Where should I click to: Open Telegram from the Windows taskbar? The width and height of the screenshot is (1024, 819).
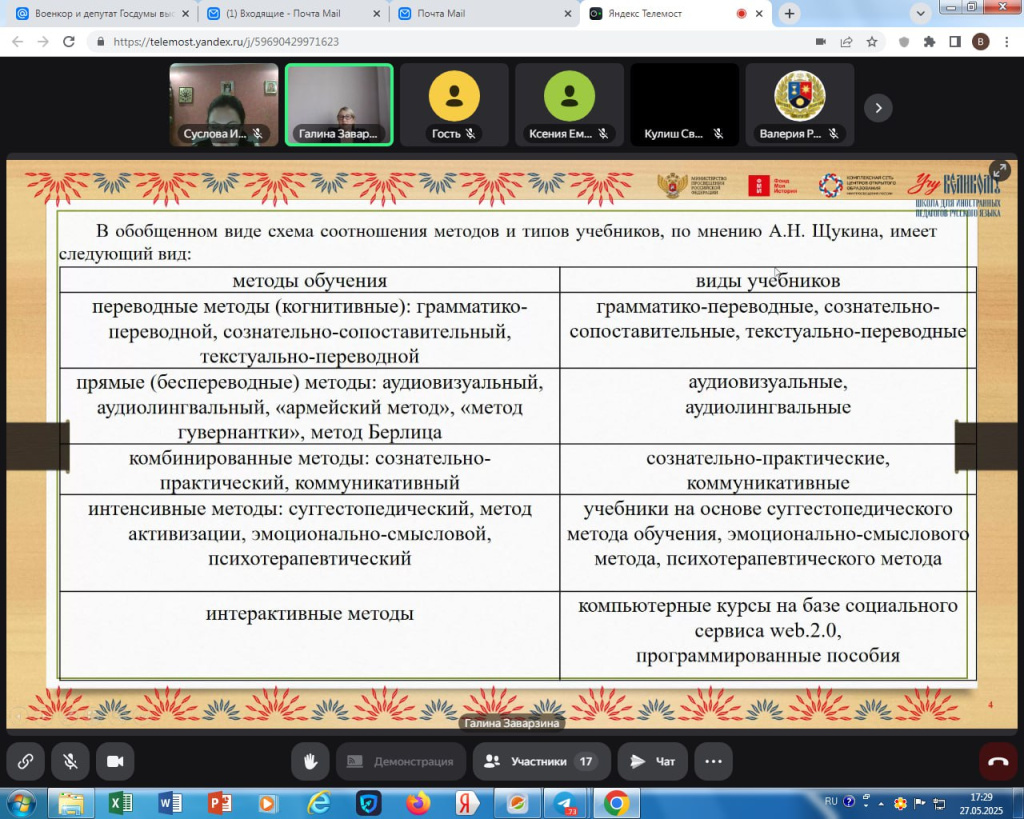[x=566, y=803]
